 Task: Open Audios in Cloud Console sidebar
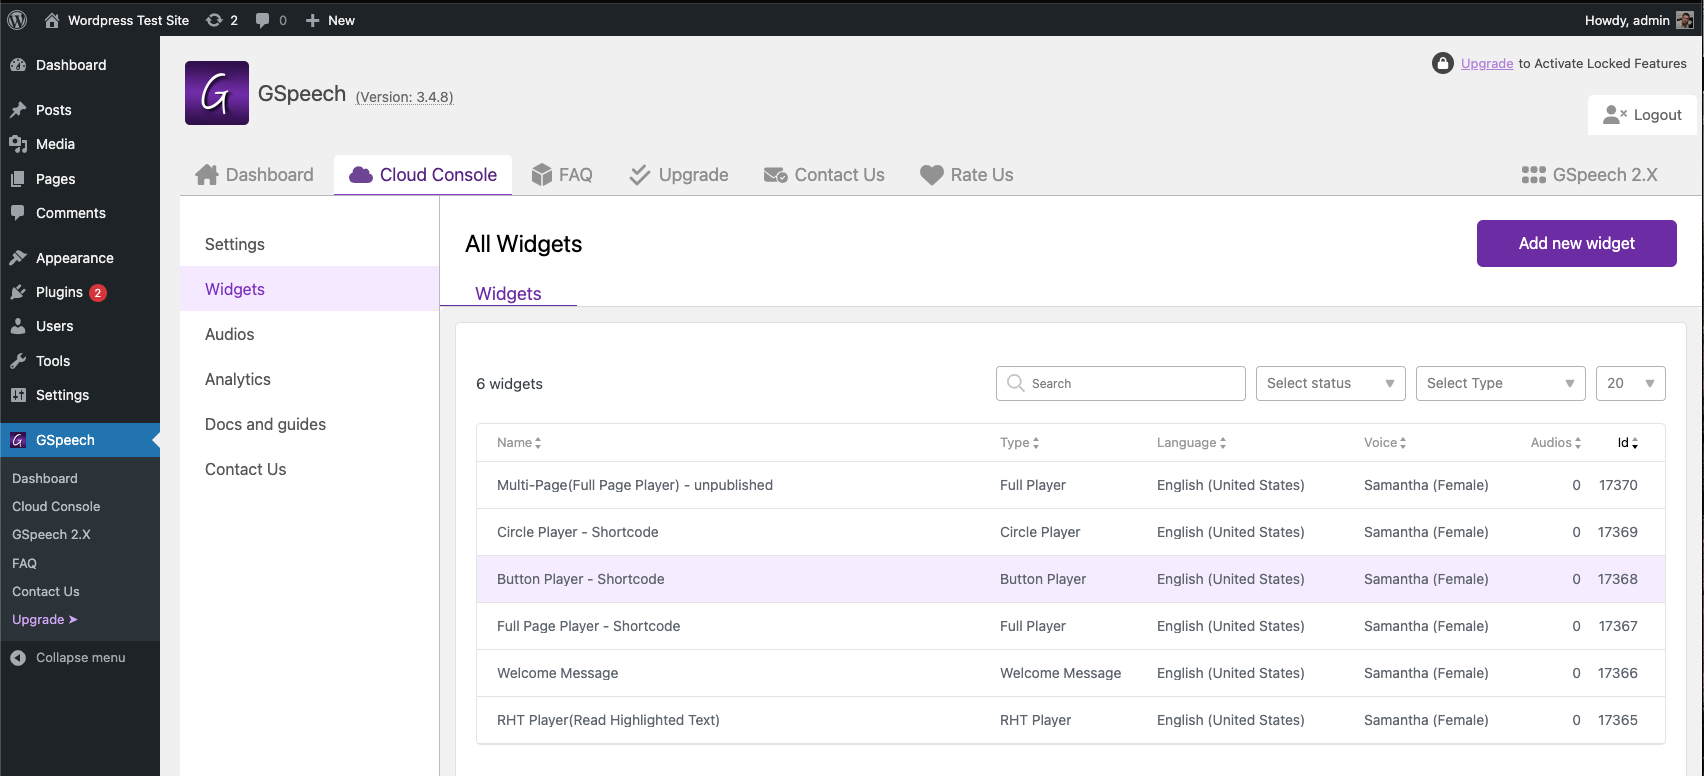[x=309, y=334]
